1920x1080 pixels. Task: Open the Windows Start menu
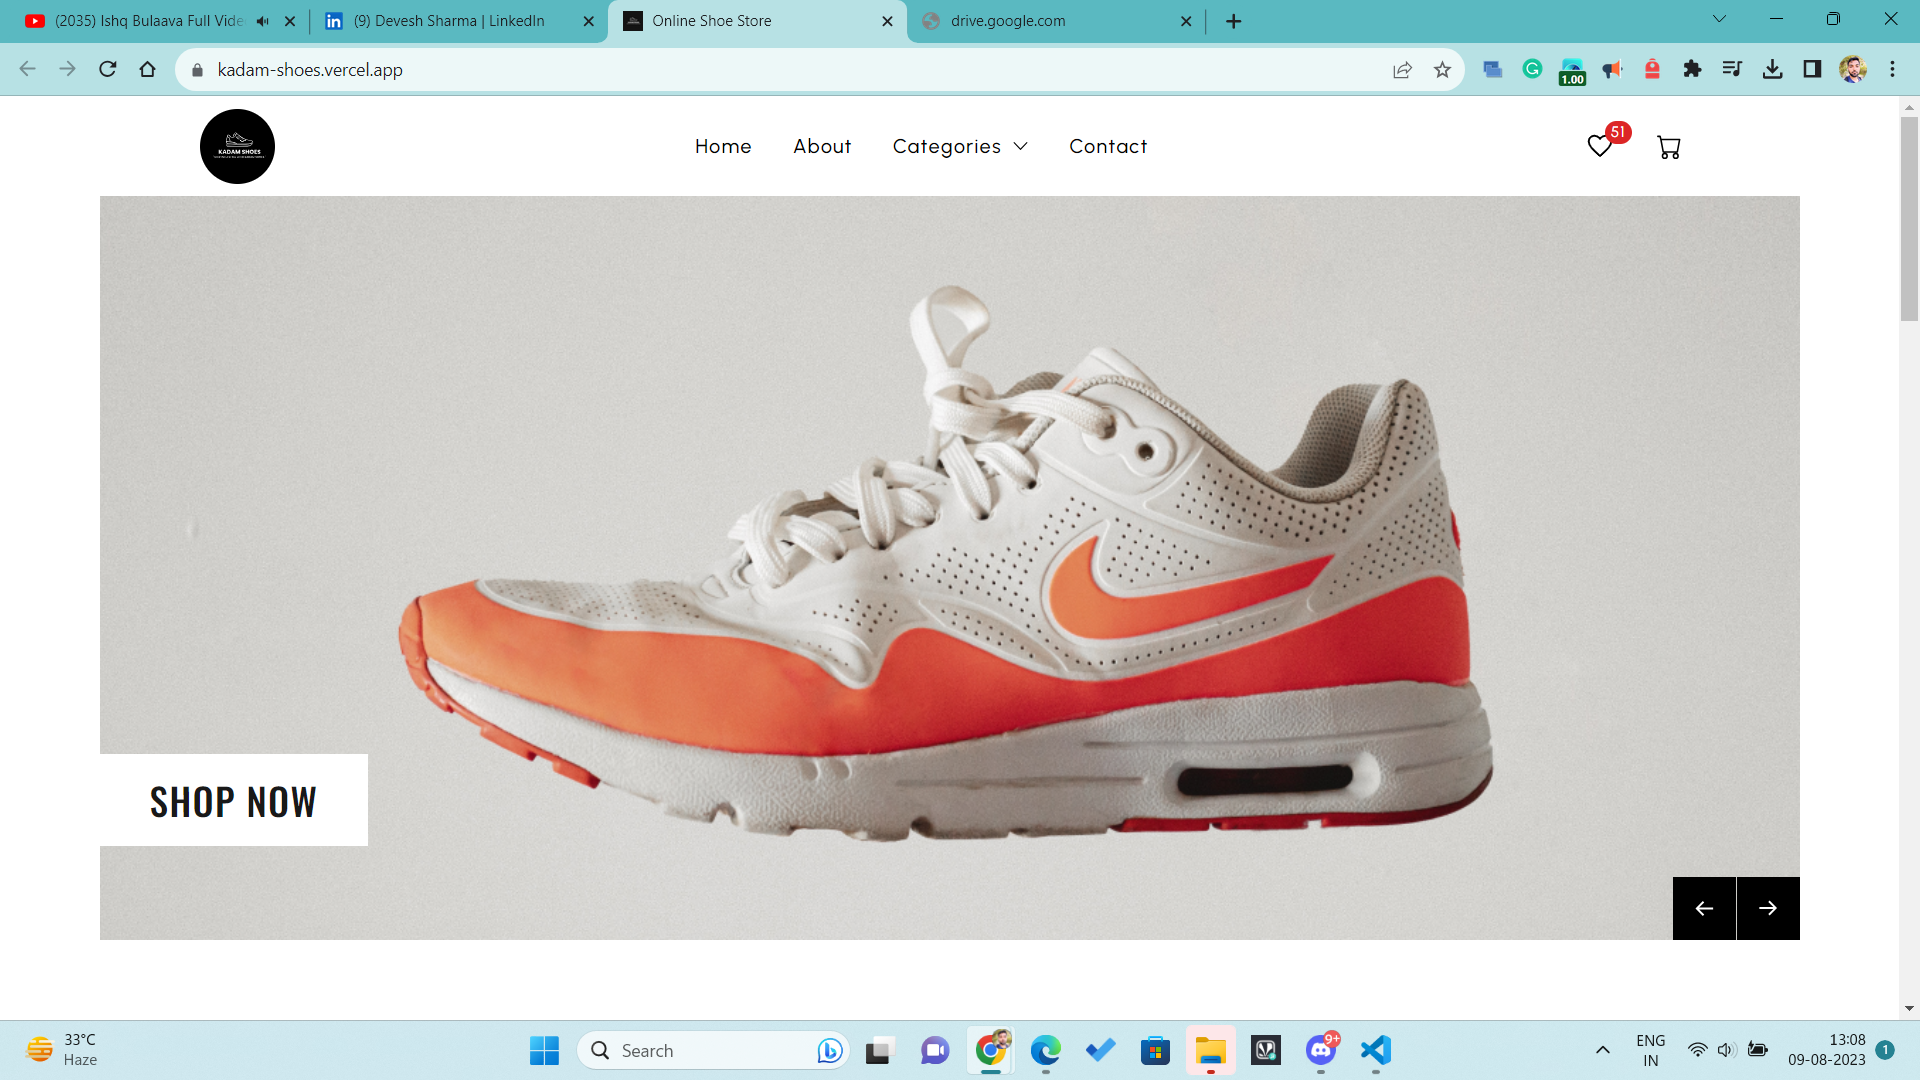[544, 1050]
